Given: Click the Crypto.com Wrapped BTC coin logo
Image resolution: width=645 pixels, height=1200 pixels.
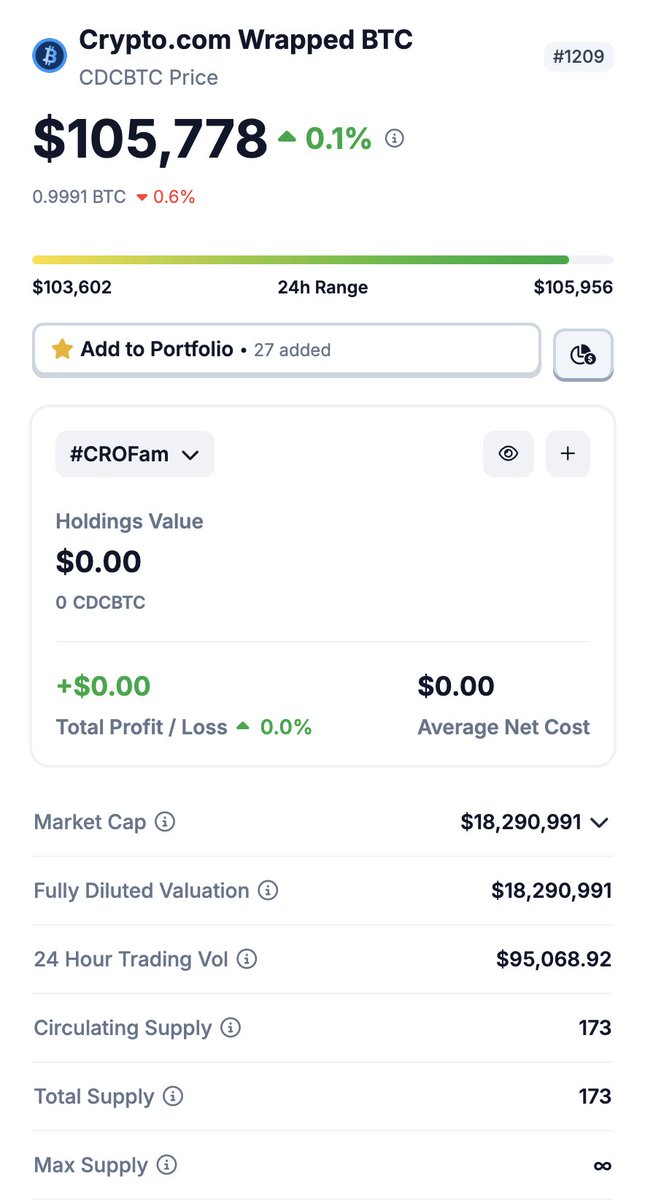Looking at the screenshot, I should click(49, 55).
